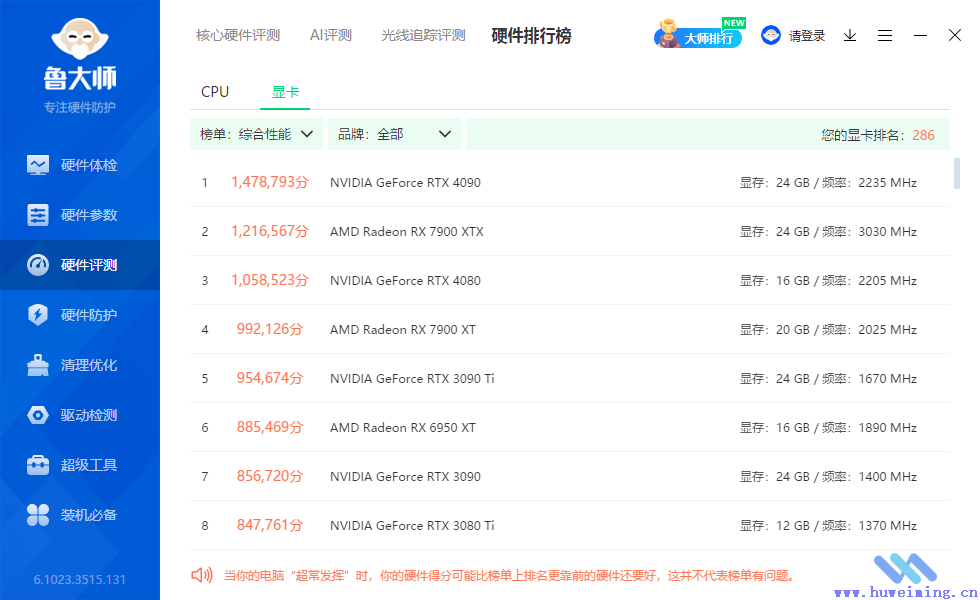
Task: Switch to 光线追踪评测 tab
Action: pos(423,35)
